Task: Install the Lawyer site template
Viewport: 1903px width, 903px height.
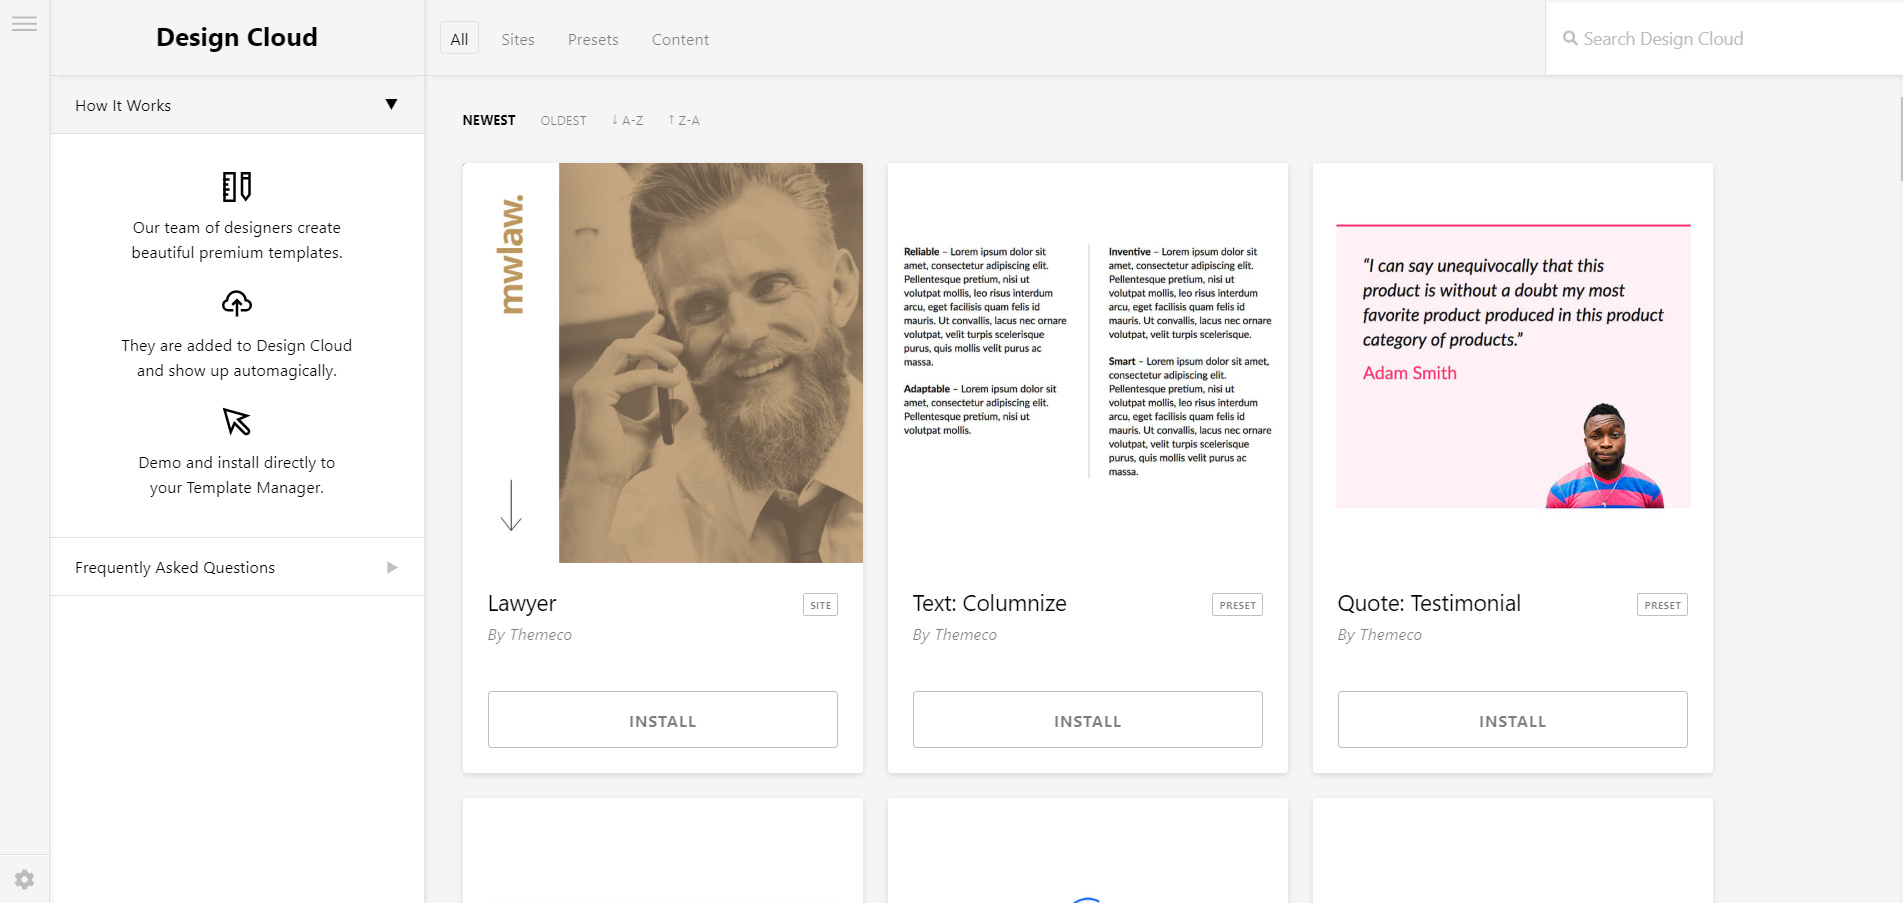Action: [x=663, y=720]
